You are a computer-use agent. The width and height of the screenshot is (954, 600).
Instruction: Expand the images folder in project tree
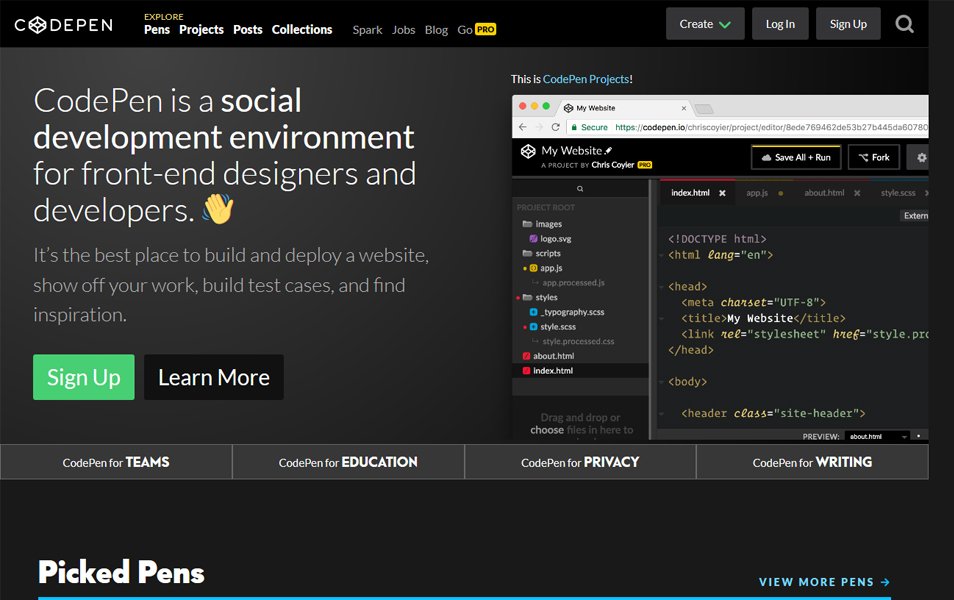coord(542,224)
